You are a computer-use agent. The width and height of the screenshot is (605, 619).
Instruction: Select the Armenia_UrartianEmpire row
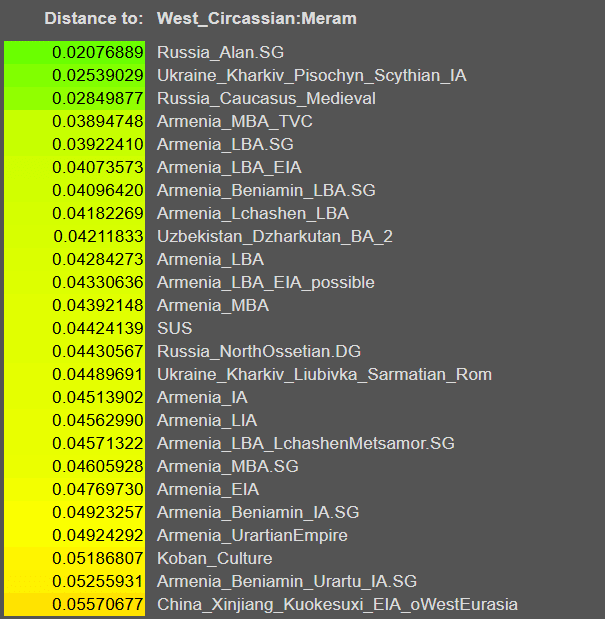pos(252,535)
